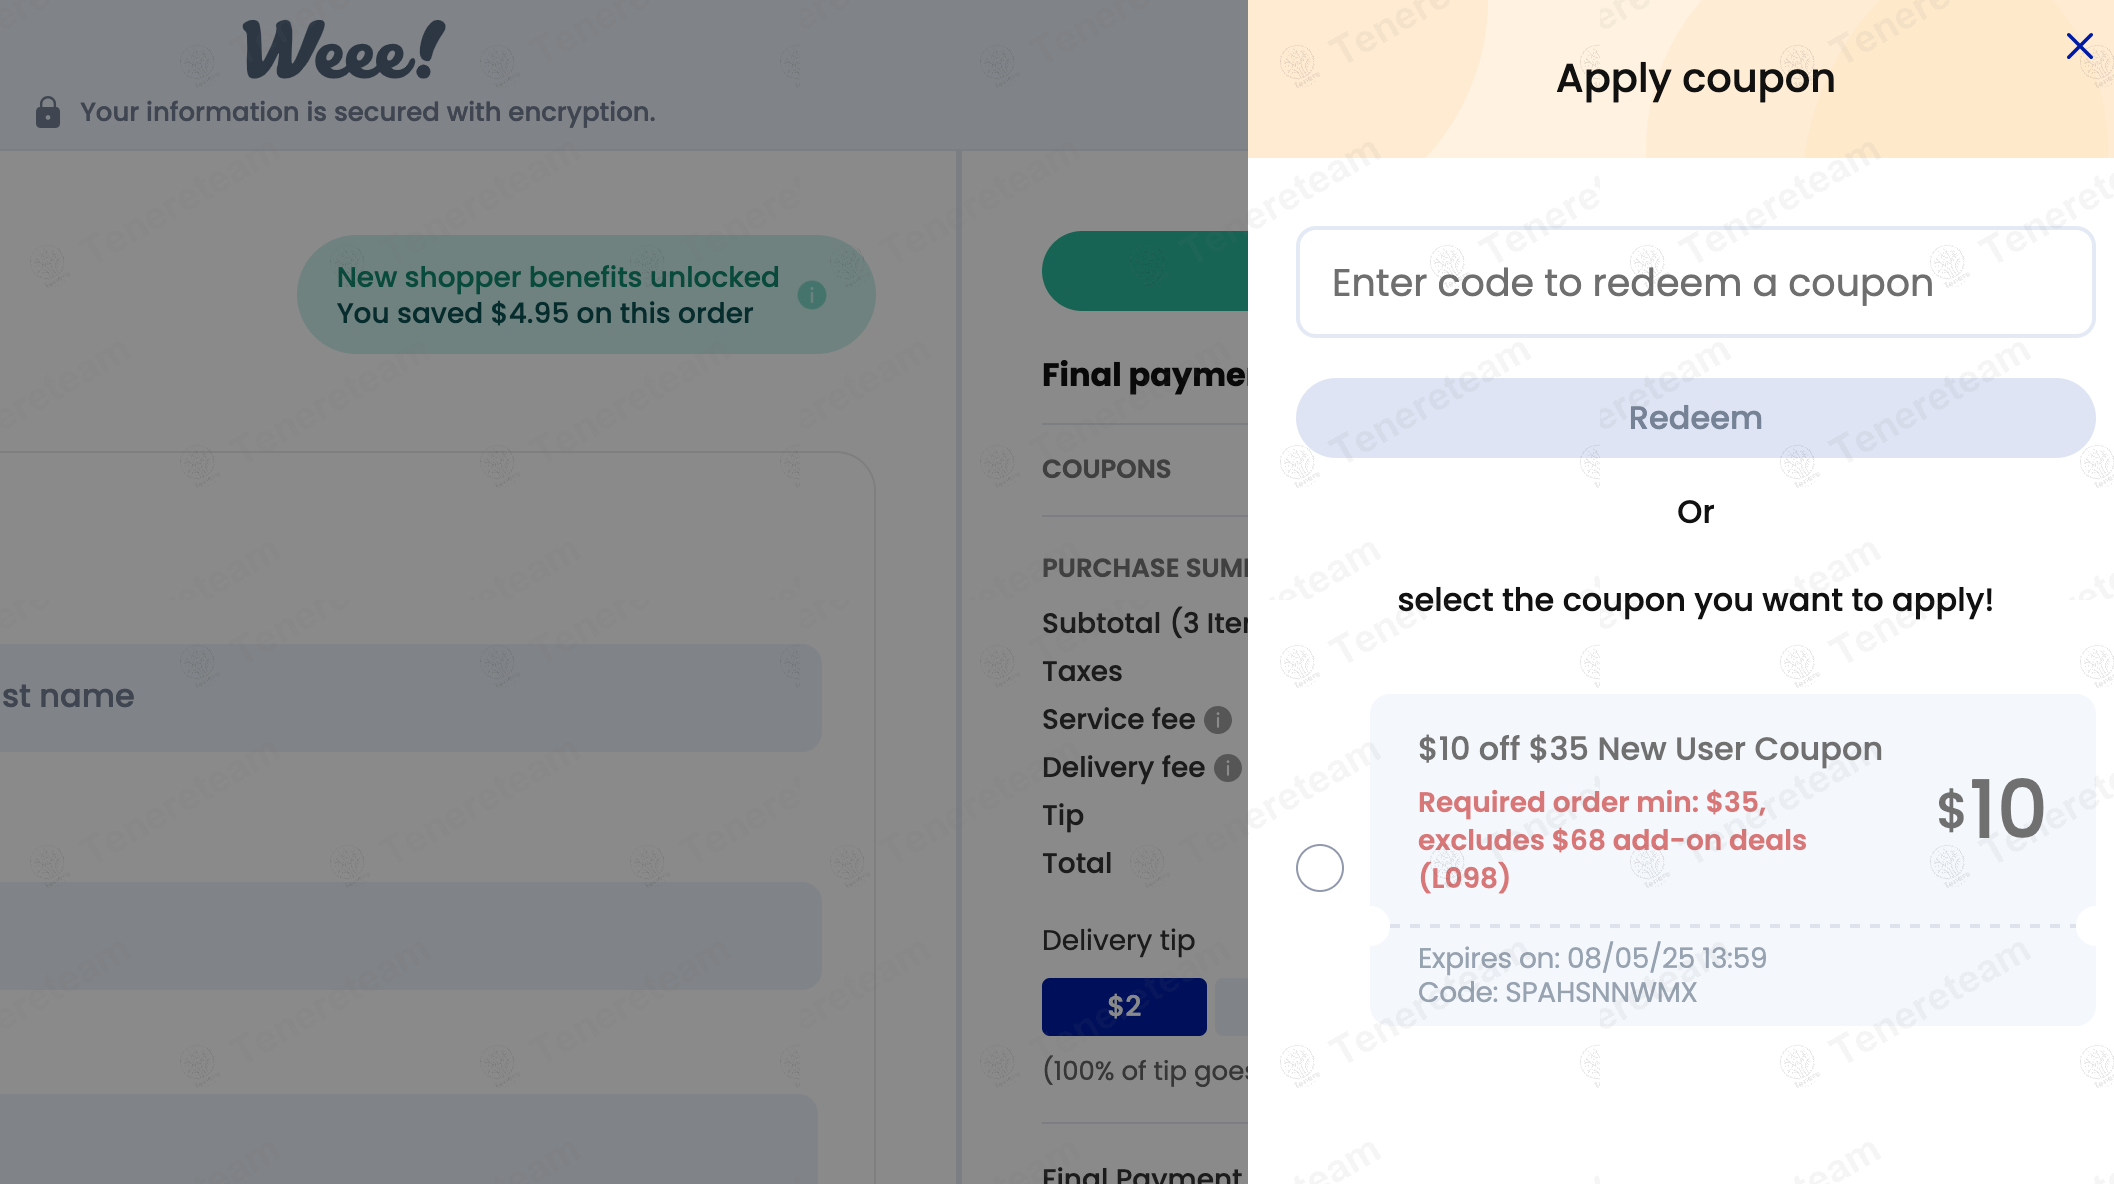
Task: Open info icon on New shopper benefits banner
Action: pyautogui.click(x=811, y=295)
